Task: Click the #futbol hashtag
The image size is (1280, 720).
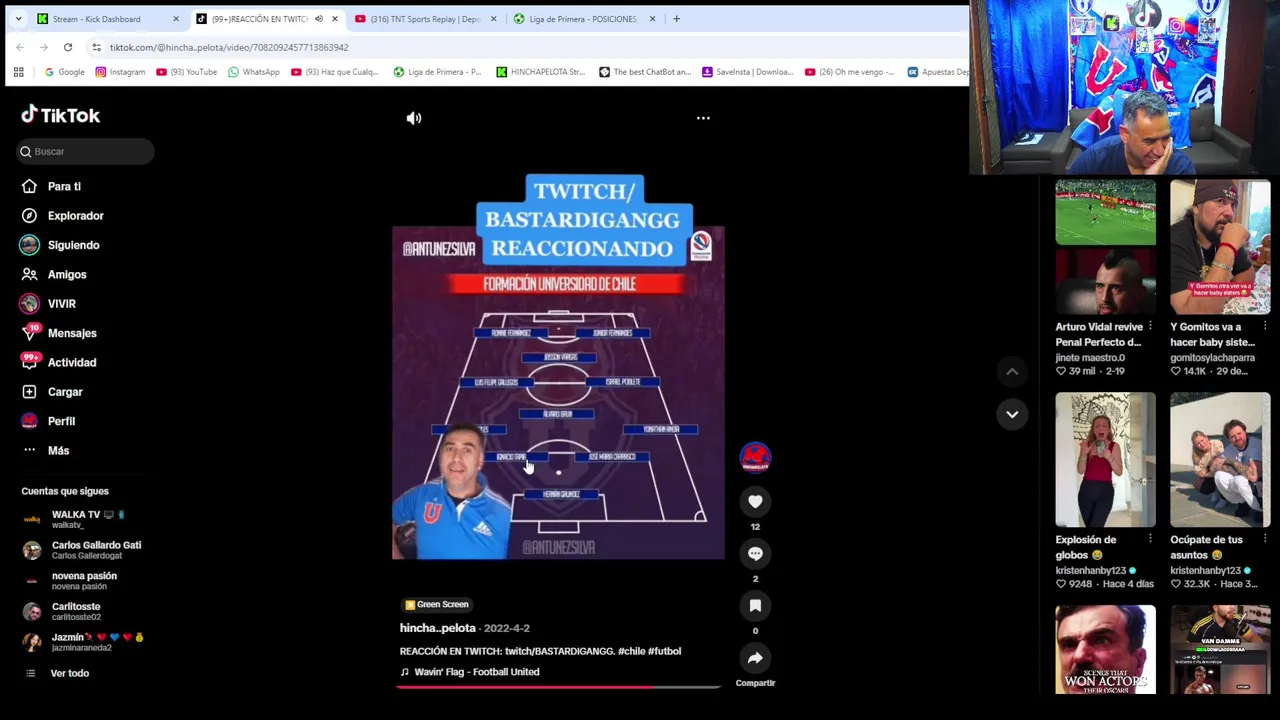Action: click(x=665, y=651)
